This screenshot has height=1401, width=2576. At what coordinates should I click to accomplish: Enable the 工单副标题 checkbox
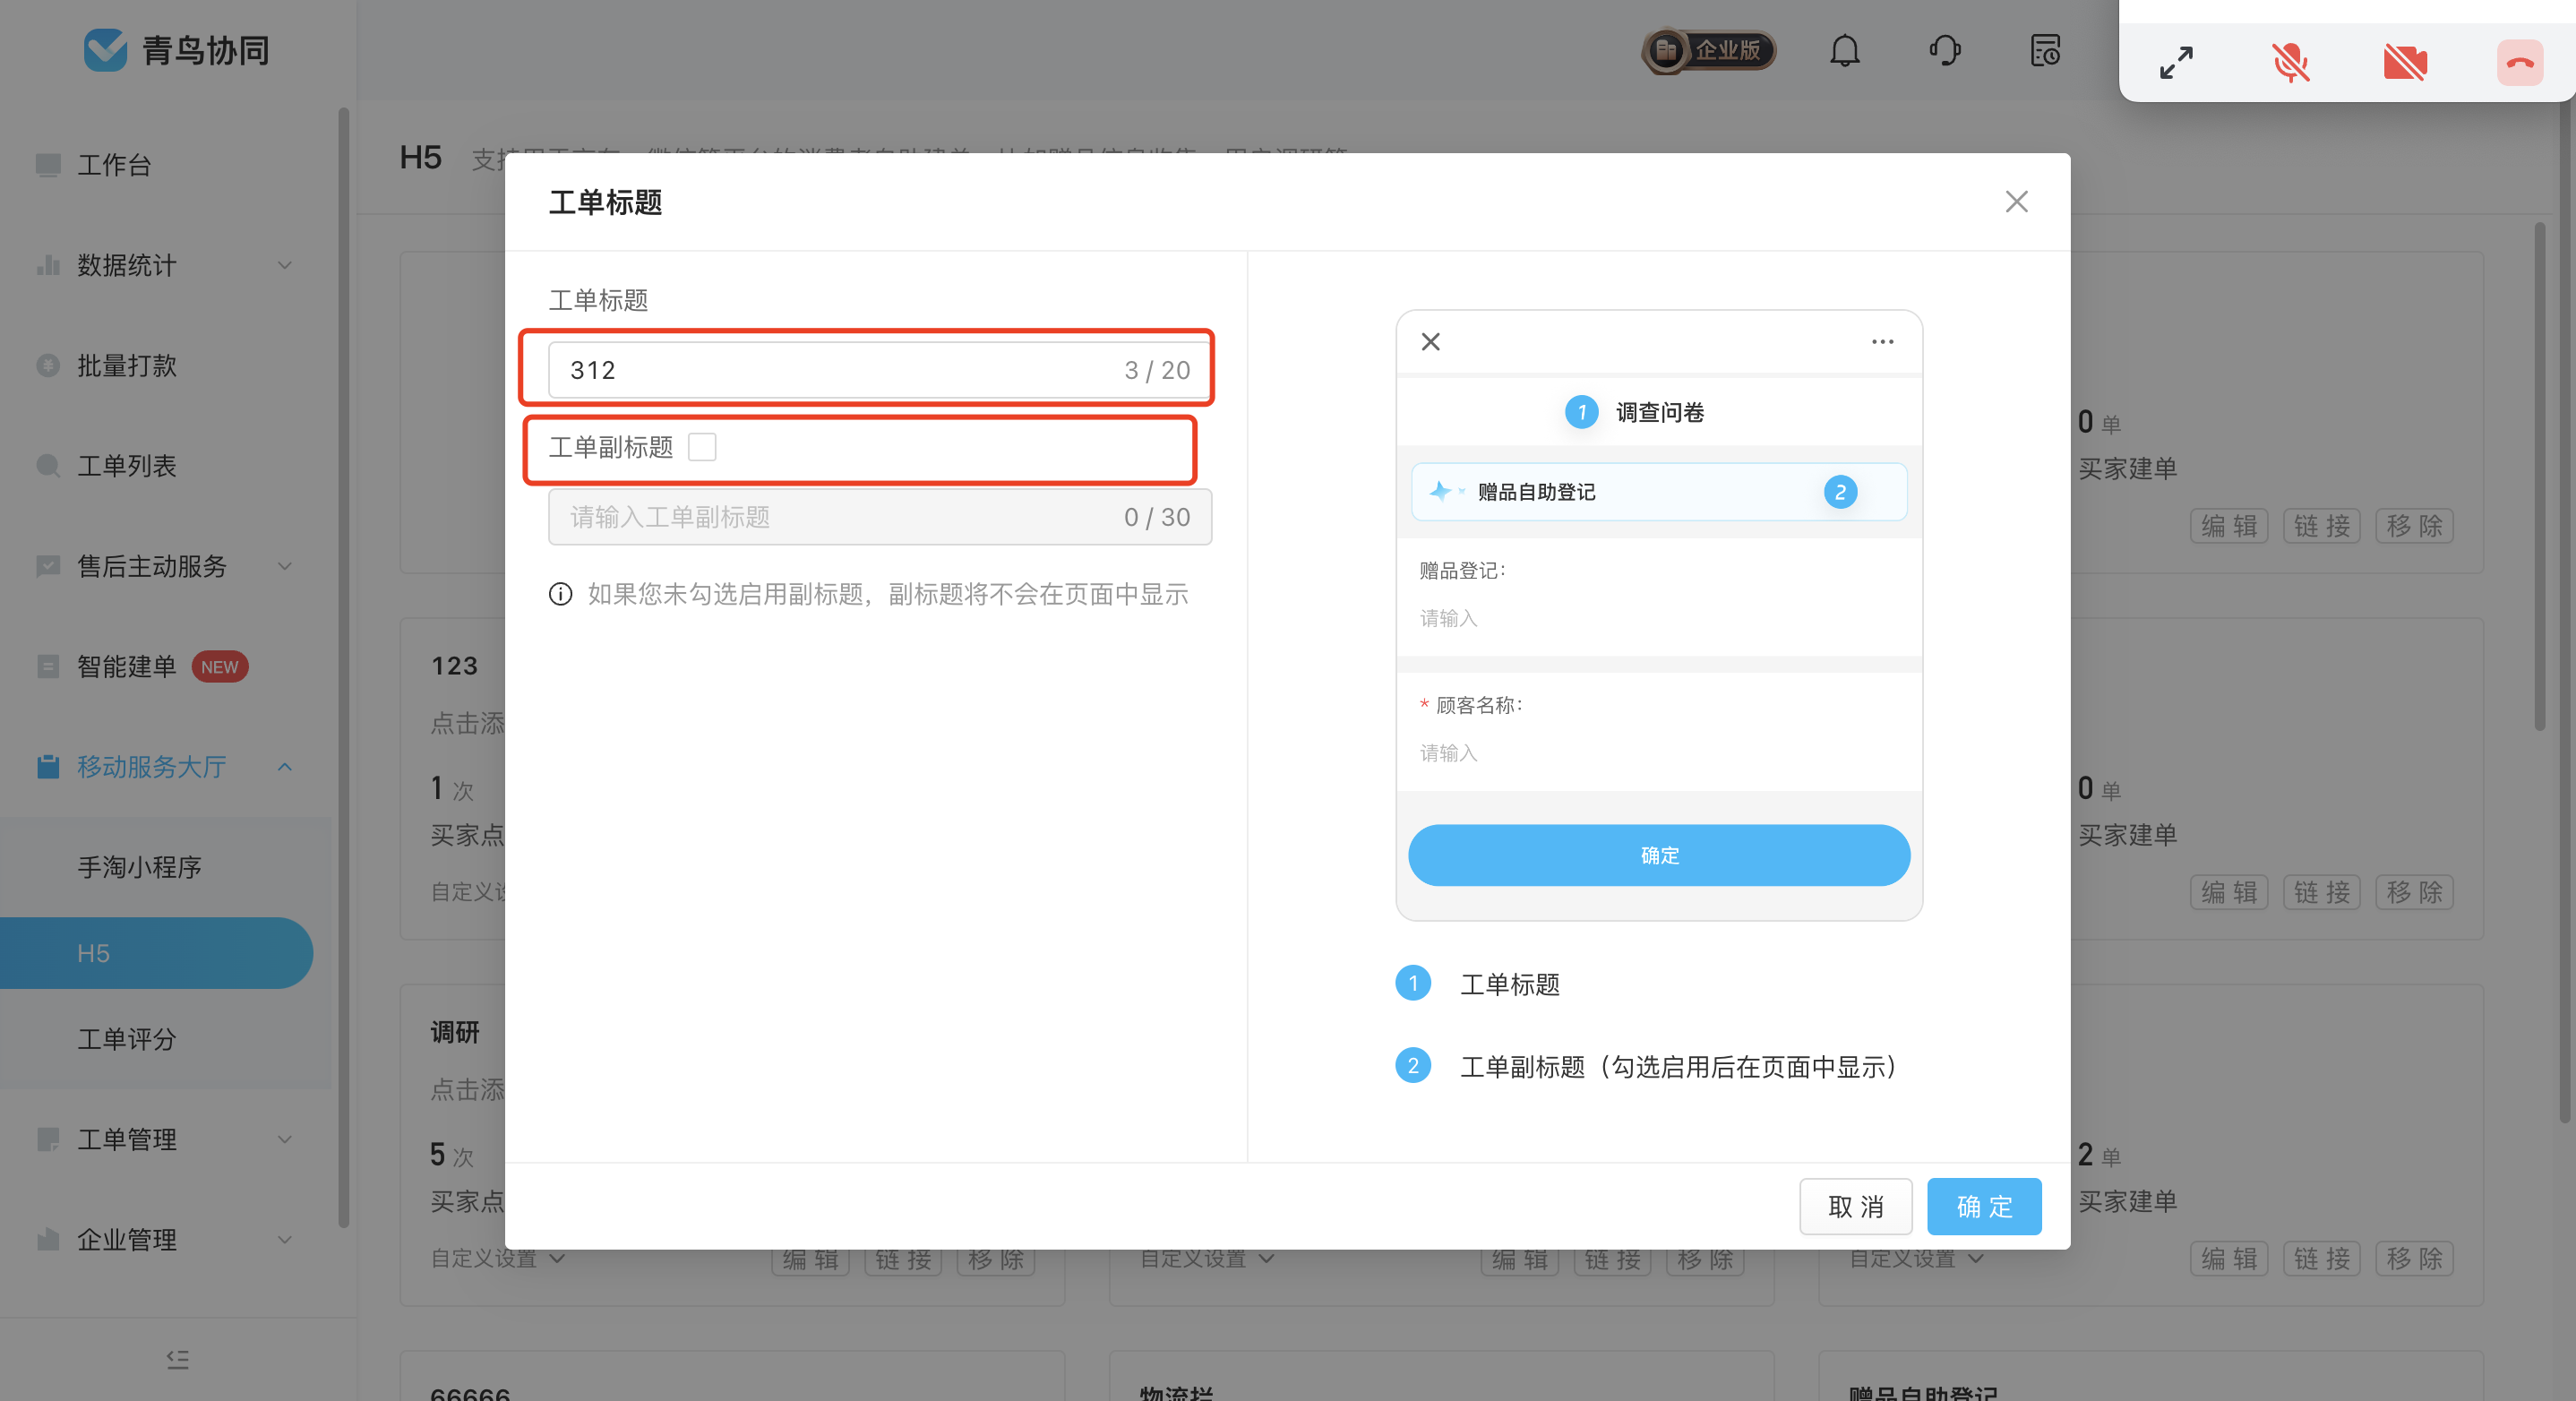pyautogui.click(x=702, y=447)
